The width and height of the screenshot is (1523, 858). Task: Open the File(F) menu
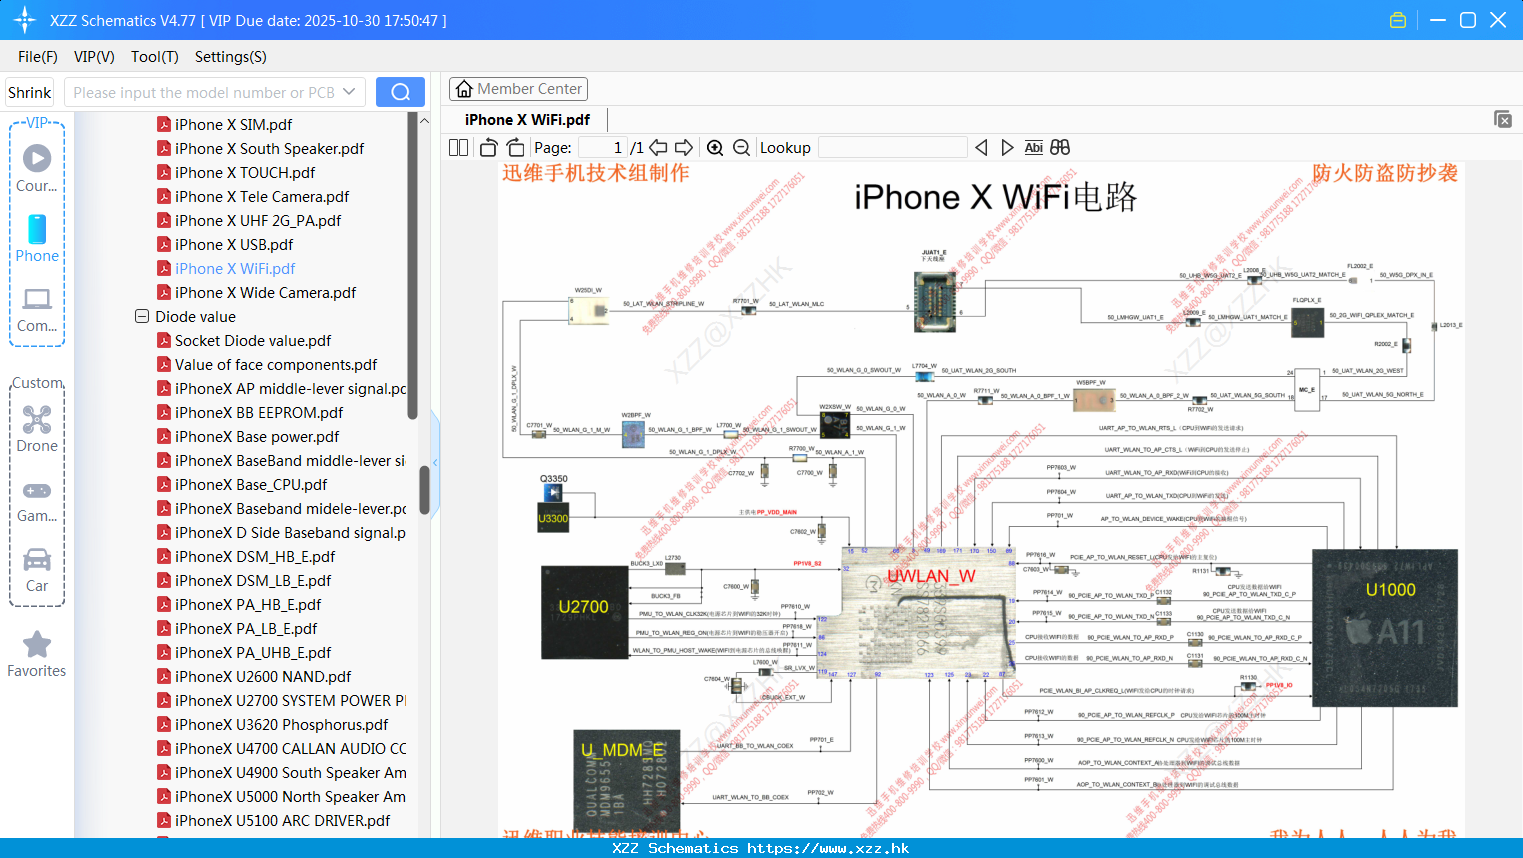38,57
